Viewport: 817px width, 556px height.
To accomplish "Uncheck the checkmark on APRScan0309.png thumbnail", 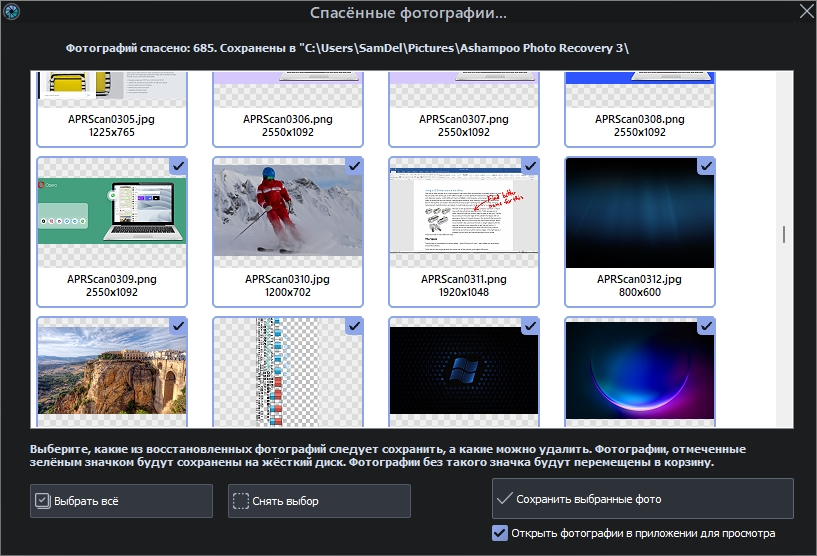I will [x=177, y=166].
